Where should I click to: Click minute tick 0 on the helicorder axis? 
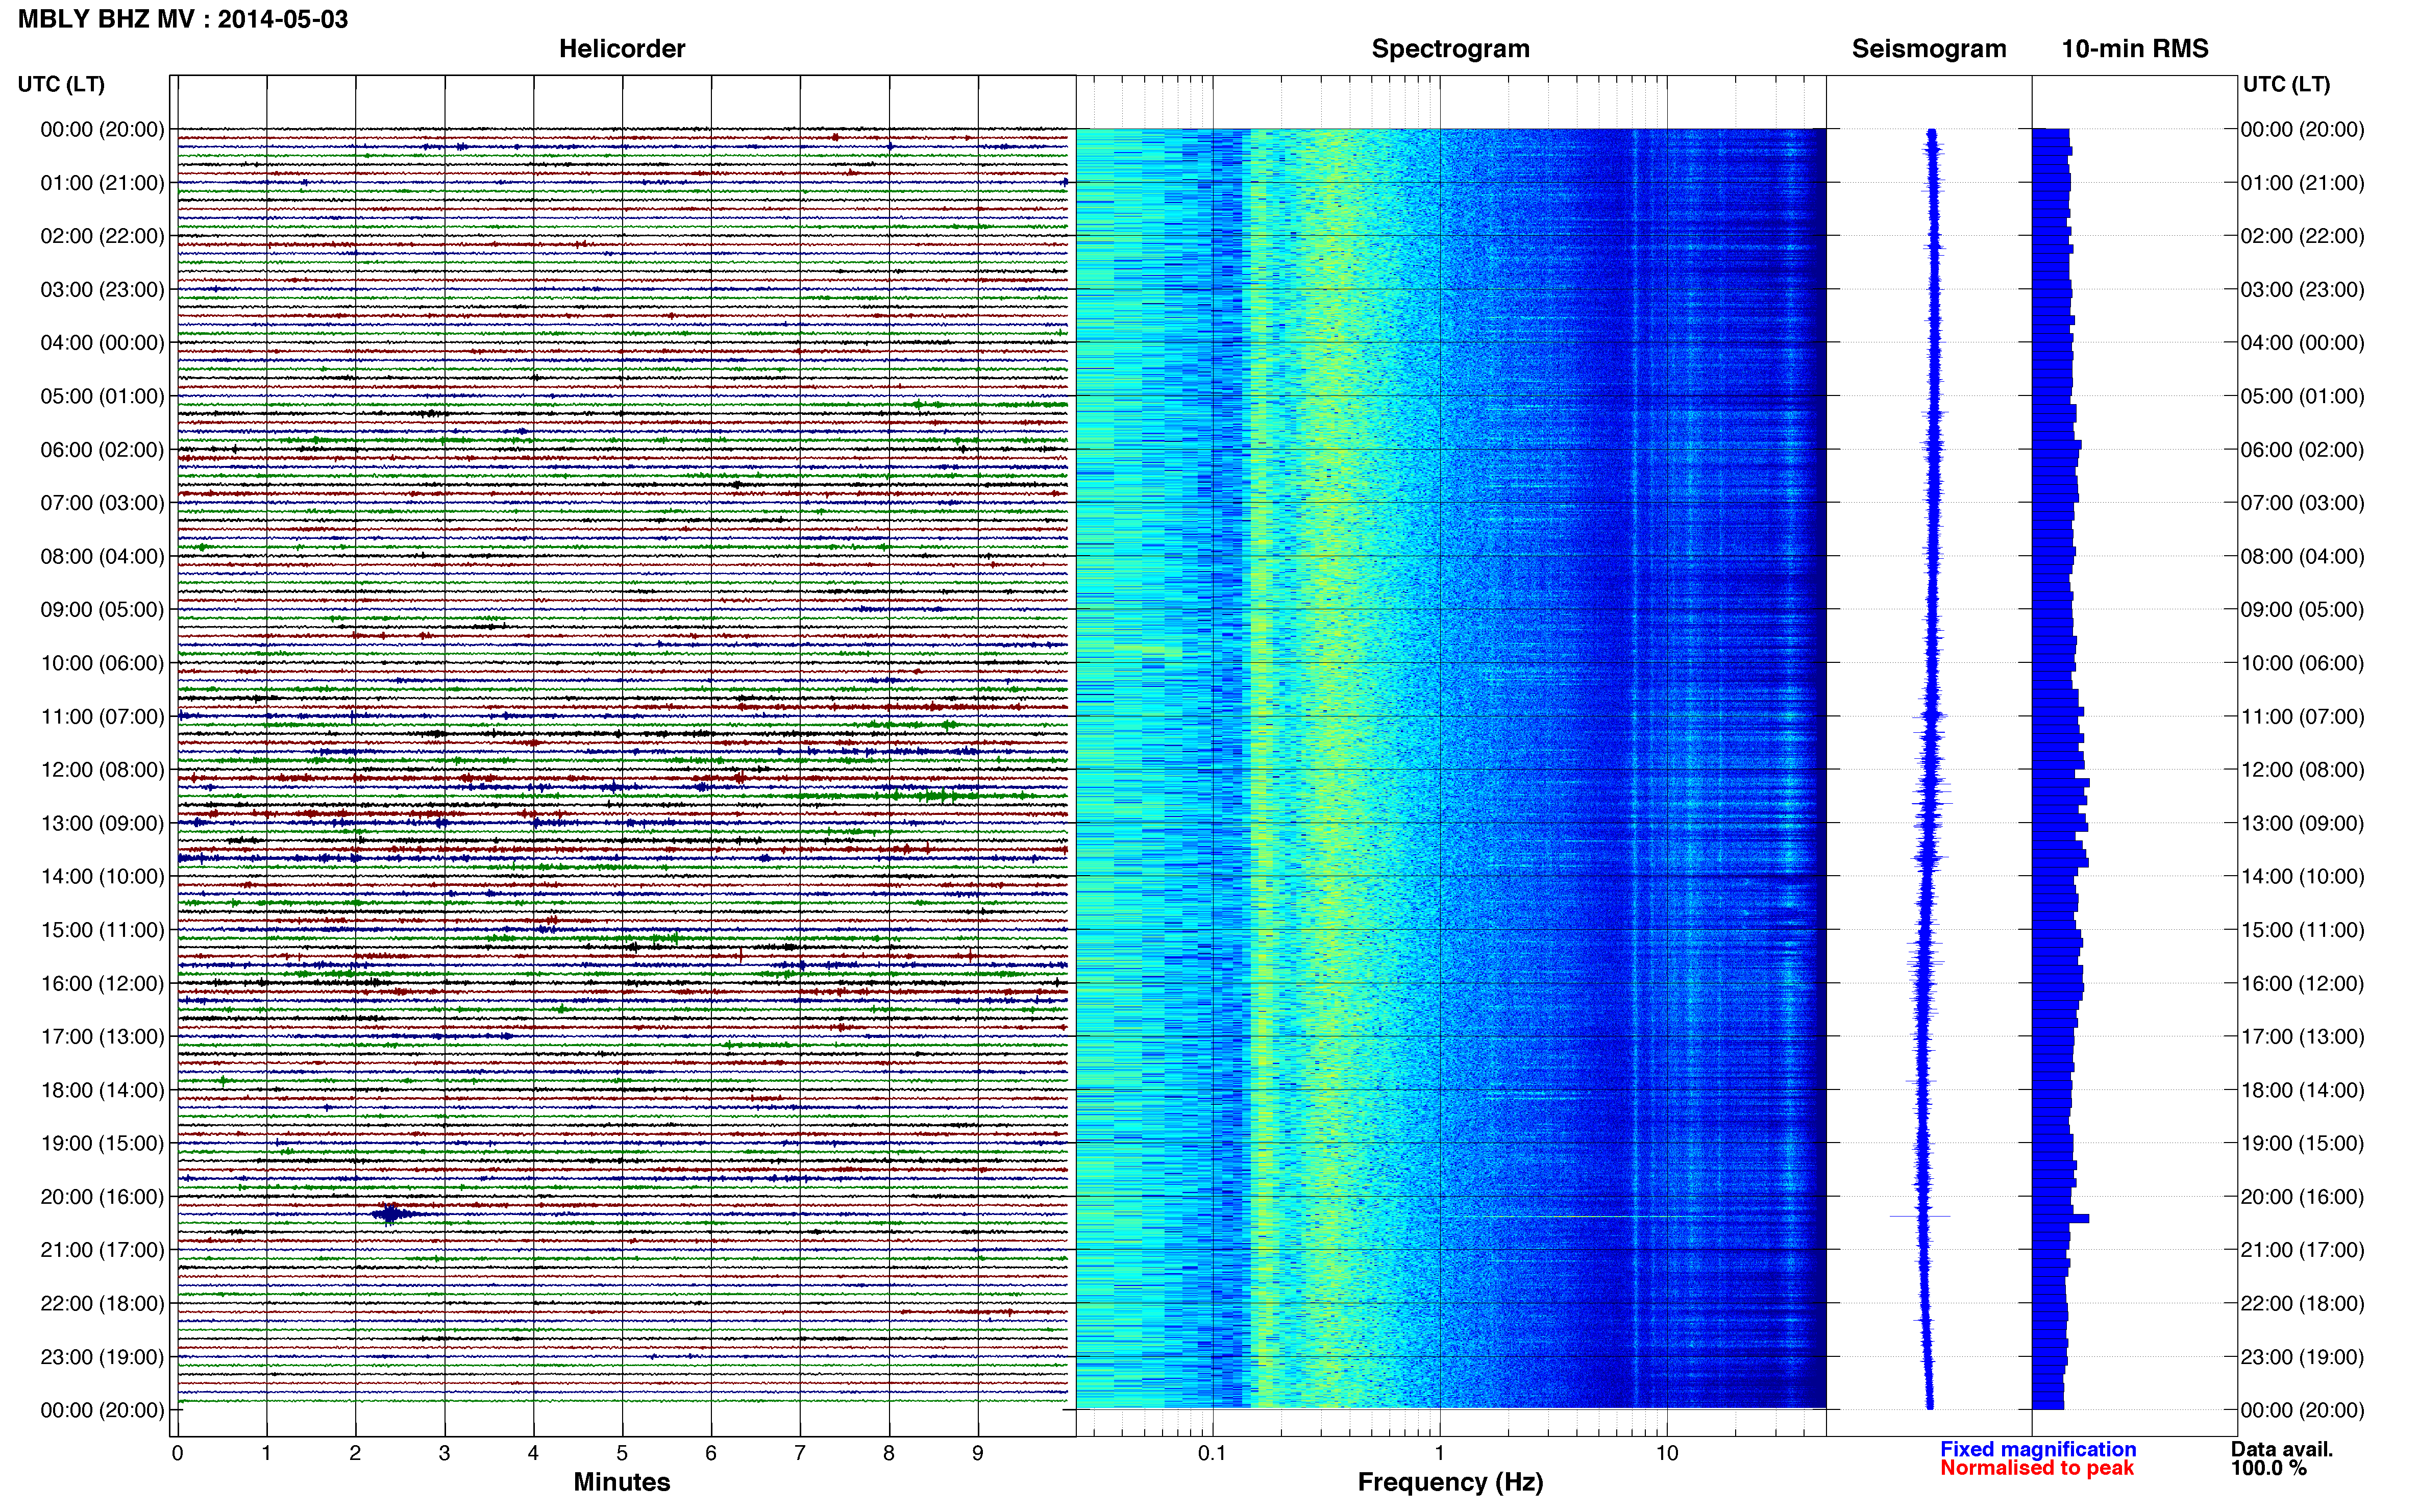(x=177, y=1453)
